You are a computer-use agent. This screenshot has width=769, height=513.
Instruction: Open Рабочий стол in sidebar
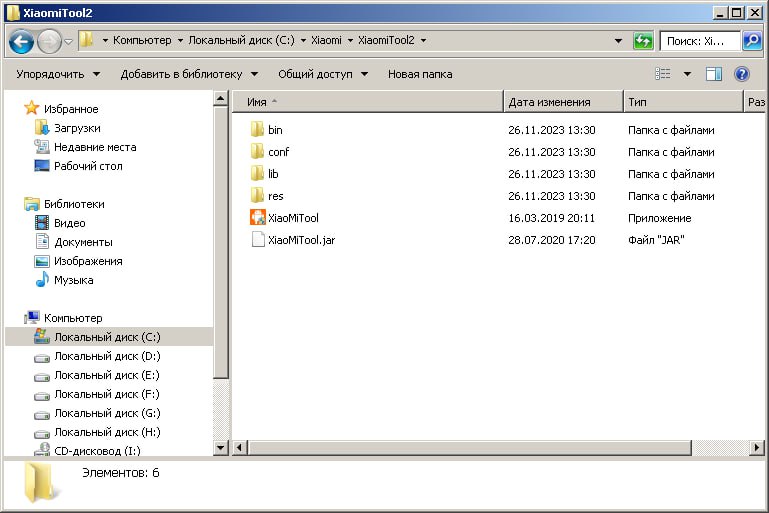click(87, 166)
